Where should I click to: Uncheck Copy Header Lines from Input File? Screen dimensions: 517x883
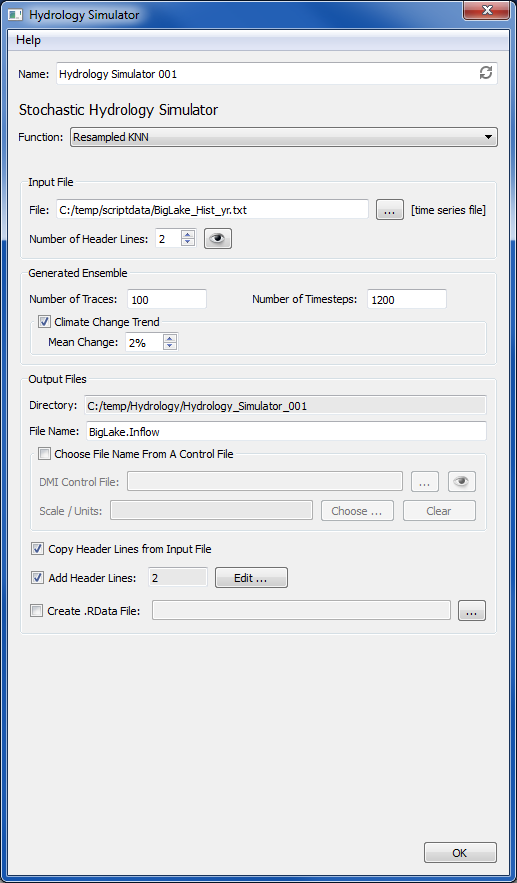coord(37,548)
